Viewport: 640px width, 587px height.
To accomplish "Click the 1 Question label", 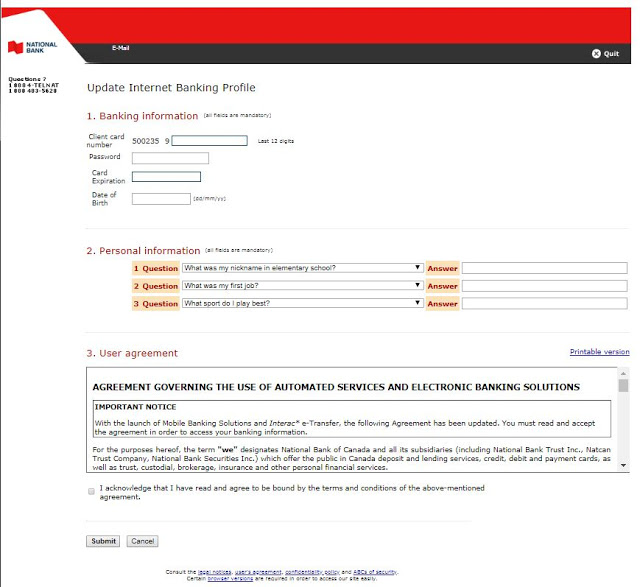I will (156, 269).
